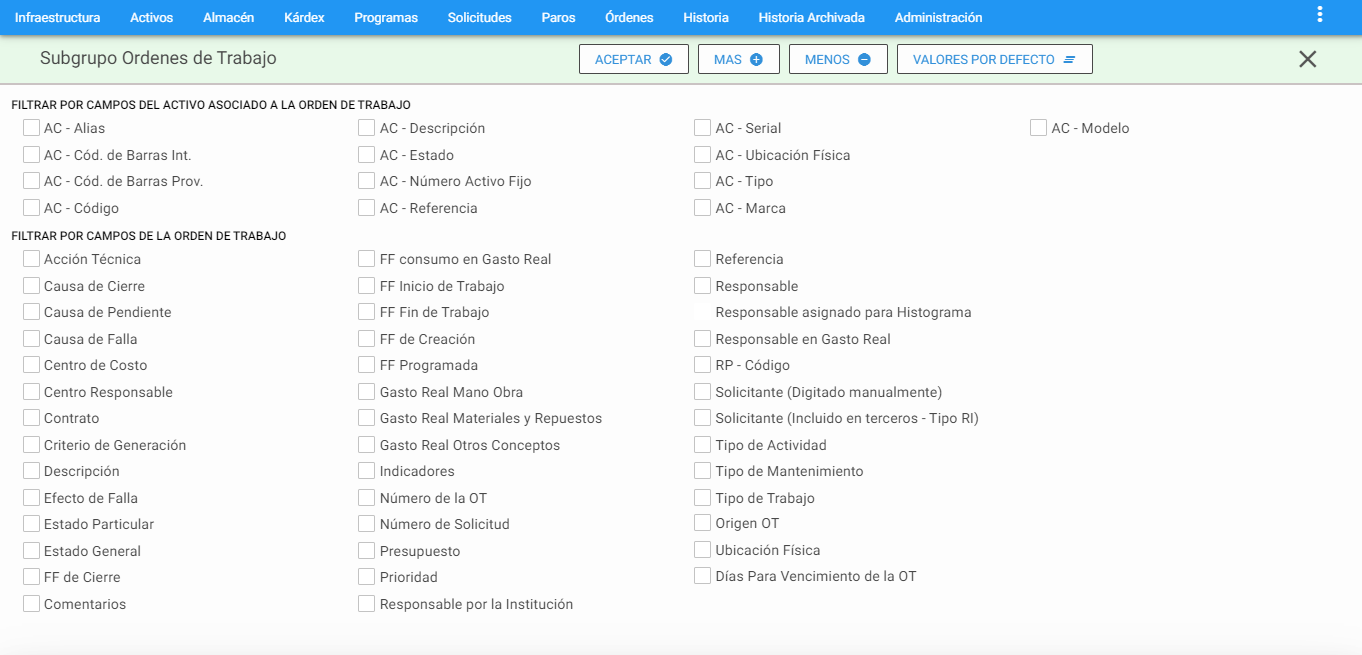The image size is (1362, 655).
Task: Click the checkmark icon on the ACEPTAR button
Action: (x=666, y=59)
